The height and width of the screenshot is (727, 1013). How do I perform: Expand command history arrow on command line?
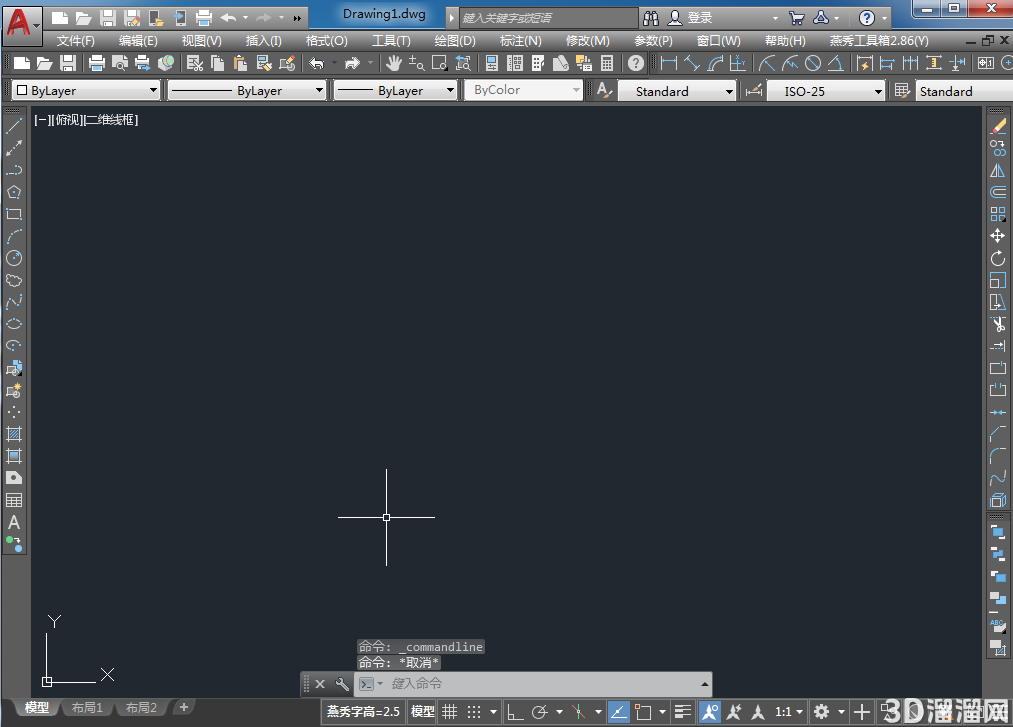click(x=704, y=684)
